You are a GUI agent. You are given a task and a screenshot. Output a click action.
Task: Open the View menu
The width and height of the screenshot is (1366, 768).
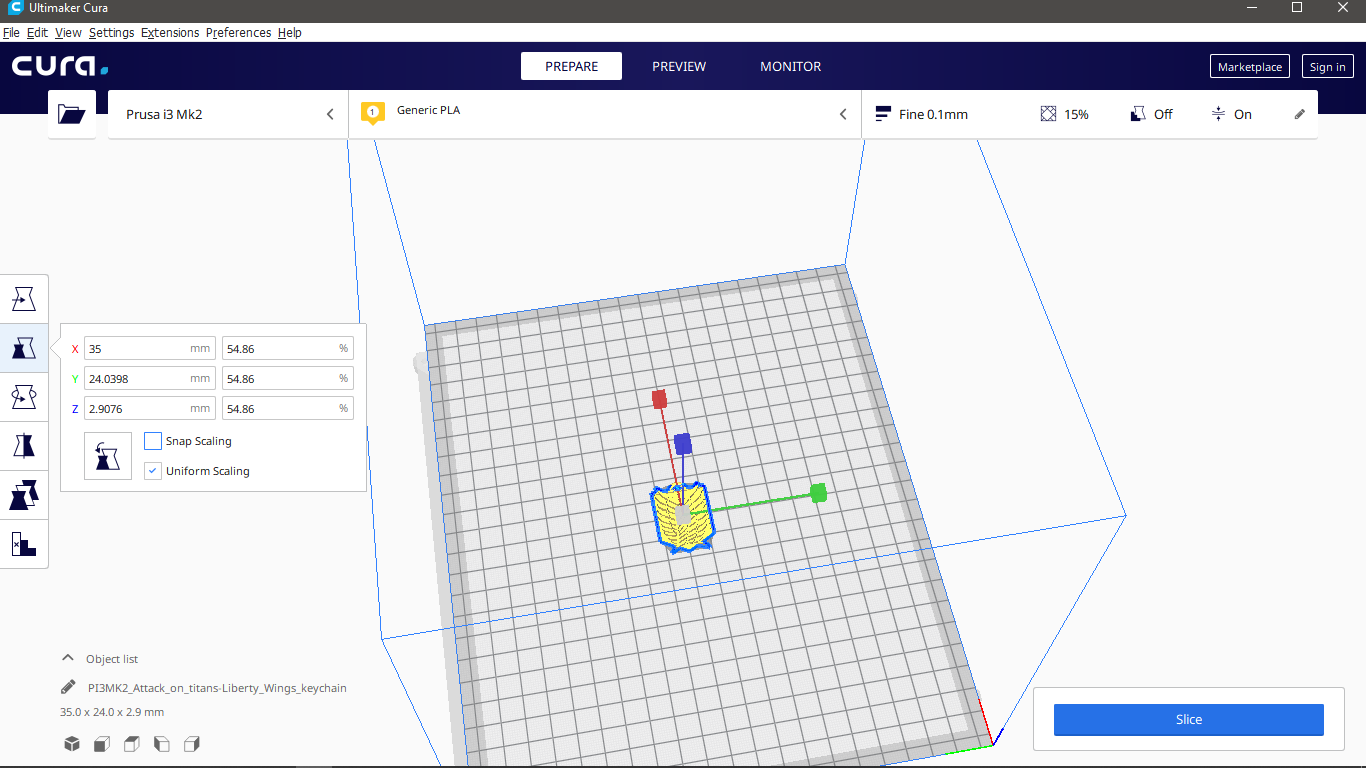click(68, 33)
